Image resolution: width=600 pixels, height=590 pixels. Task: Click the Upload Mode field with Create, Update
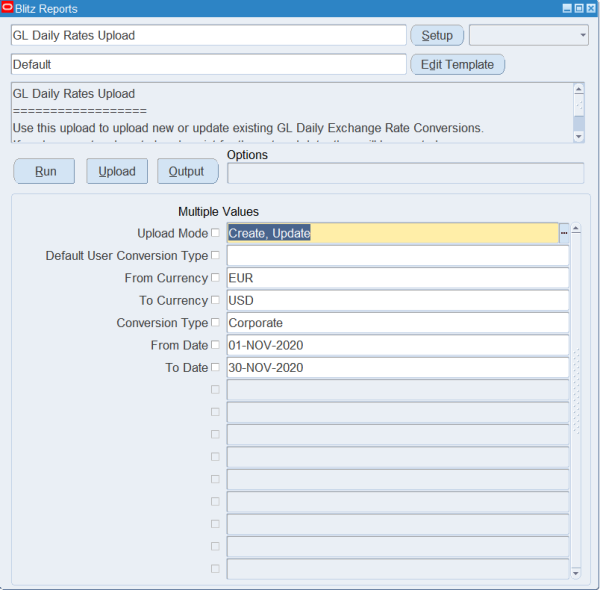(x=393, y=233)
